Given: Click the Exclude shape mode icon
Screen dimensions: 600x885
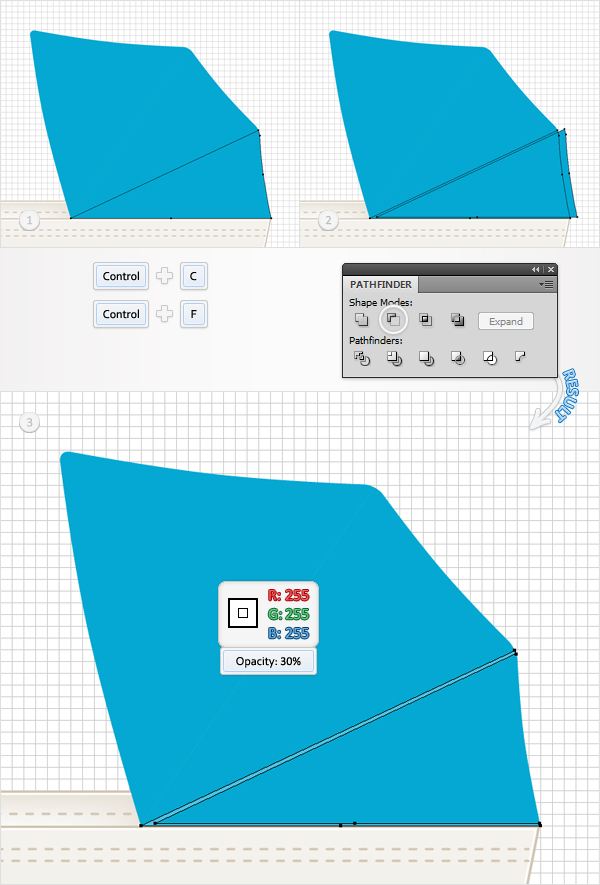Looking at the screenshot, I should (458, 320).
